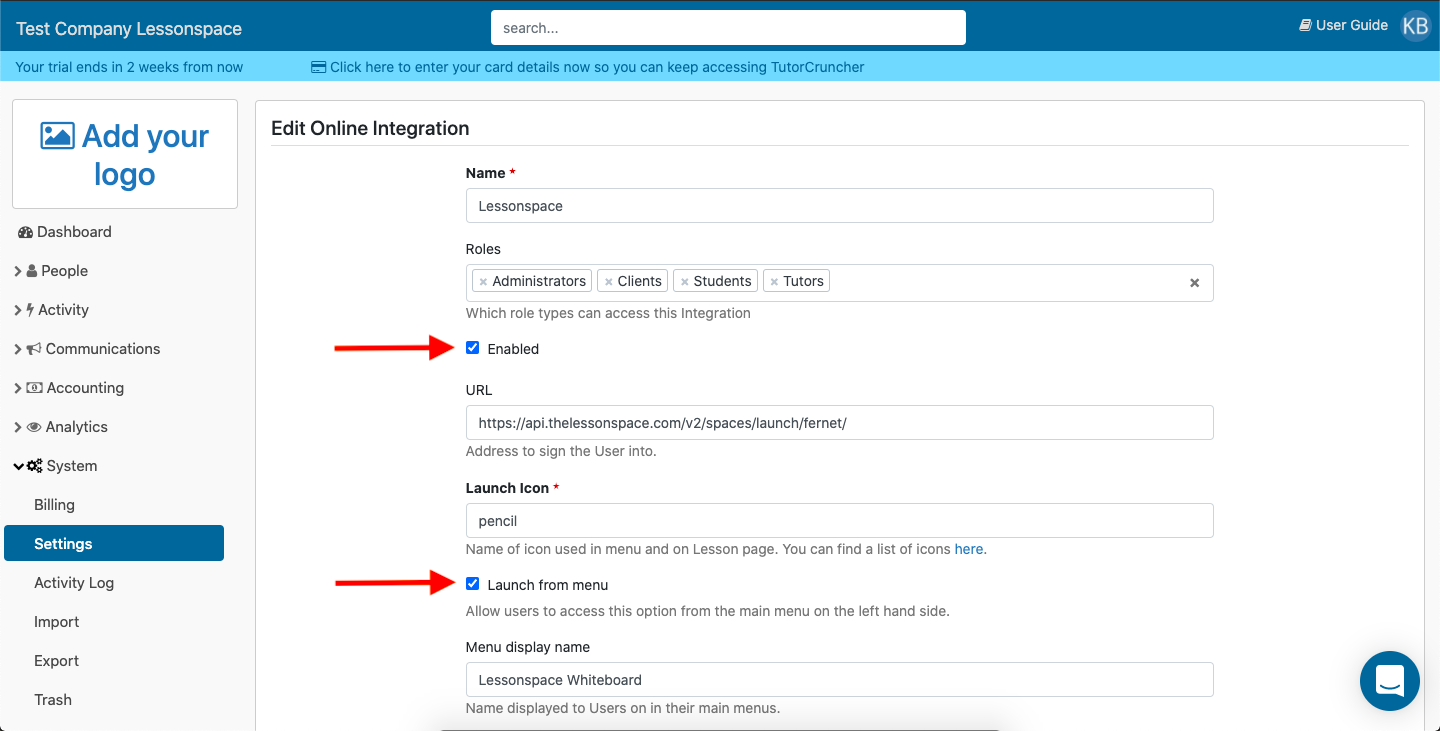The height and width of the screenshot is (731, 1440).
Task: Click the Menu display name field
Action: pos(839,680)
